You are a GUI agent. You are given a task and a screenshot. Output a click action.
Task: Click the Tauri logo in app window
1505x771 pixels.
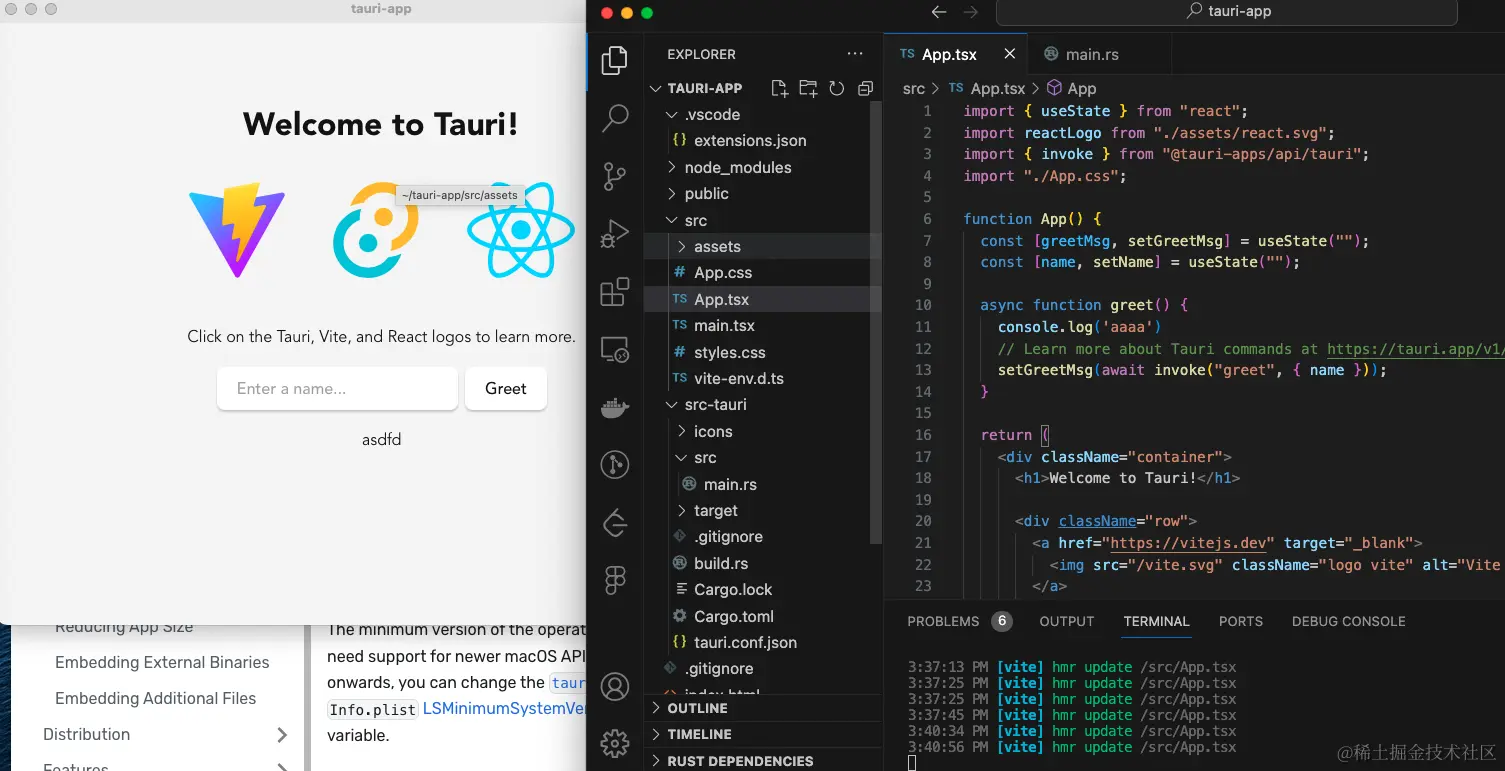(375, 229)
